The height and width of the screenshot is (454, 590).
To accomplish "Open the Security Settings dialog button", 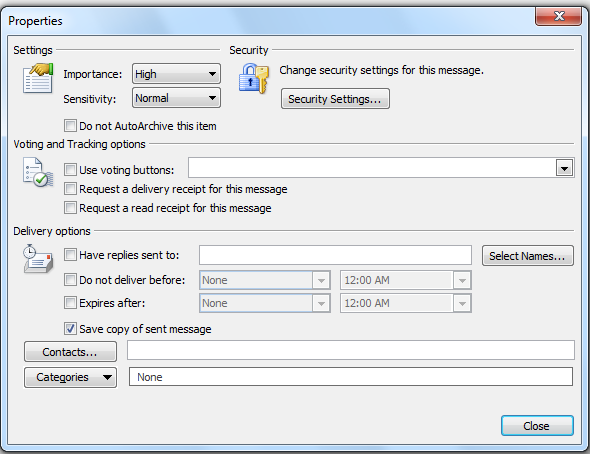I will click(335, 99).
